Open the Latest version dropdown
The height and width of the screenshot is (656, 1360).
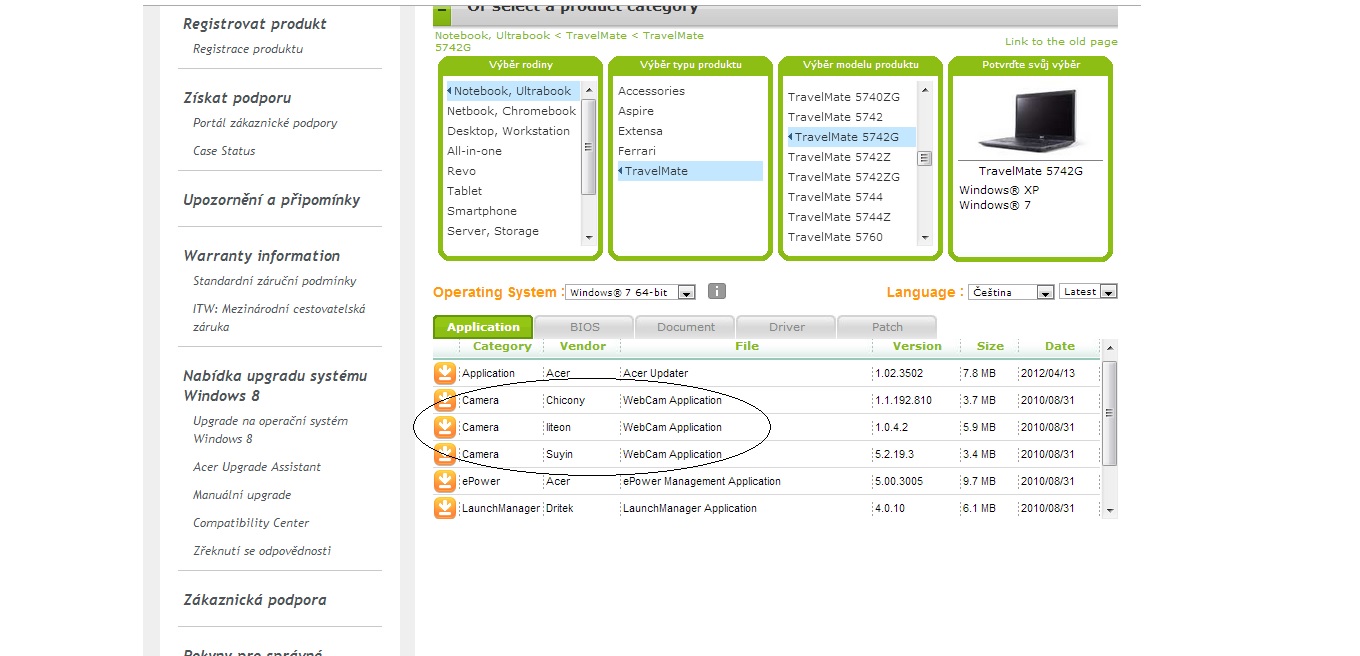[1088, 292]
